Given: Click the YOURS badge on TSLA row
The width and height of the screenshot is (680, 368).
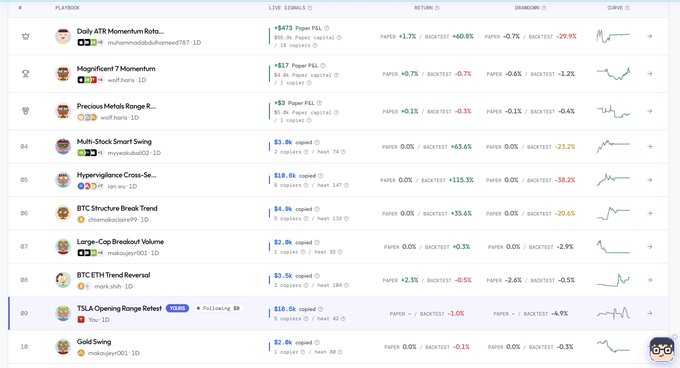Looking at the screenshot, I should click(x=177, y=308).
